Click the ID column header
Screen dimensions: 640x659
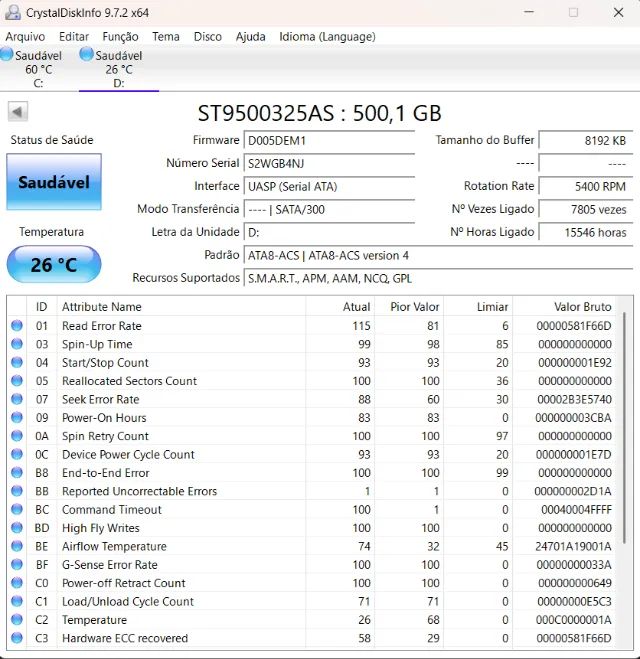tap(42, 307)
